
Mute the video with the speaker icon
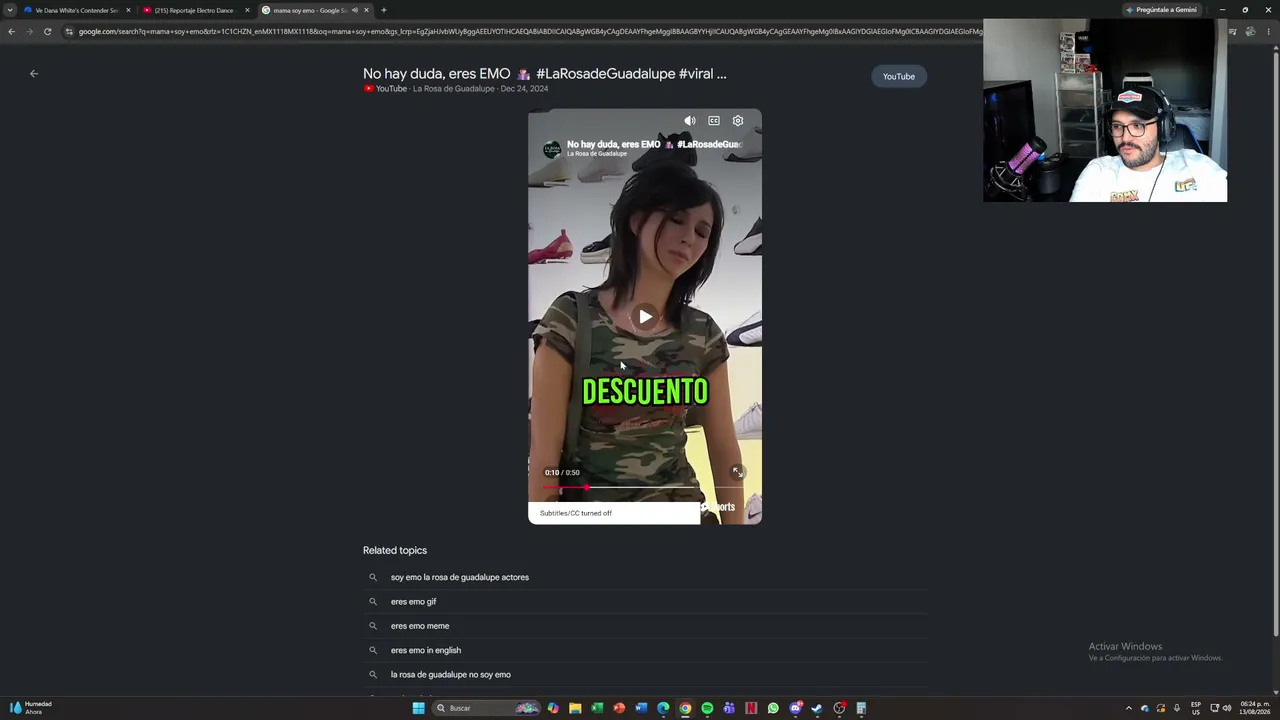(690, 121)
